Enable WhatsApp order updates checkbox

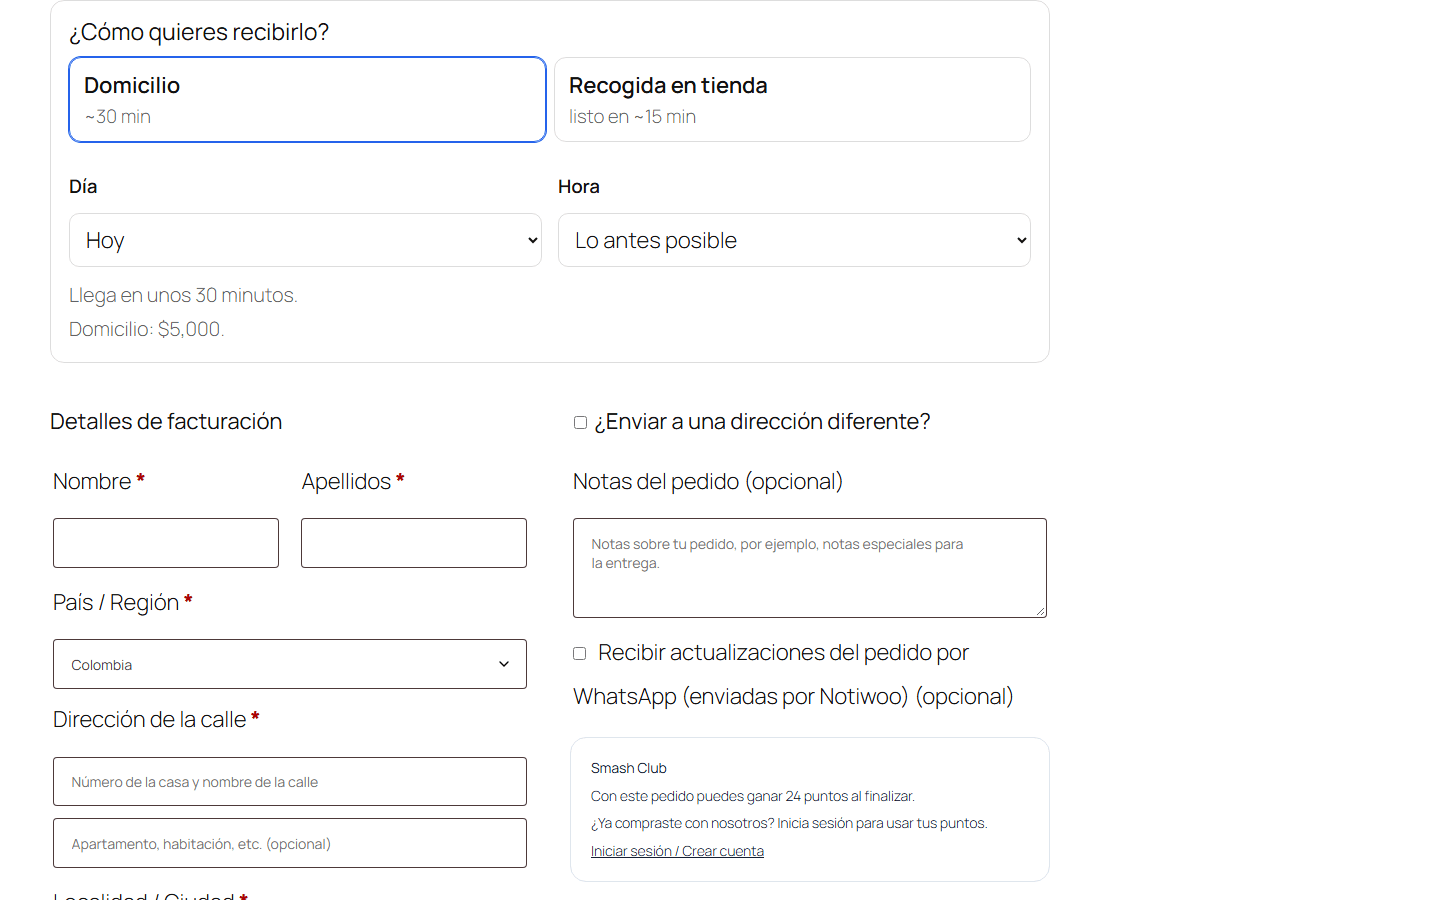click(x=580, y=653)
